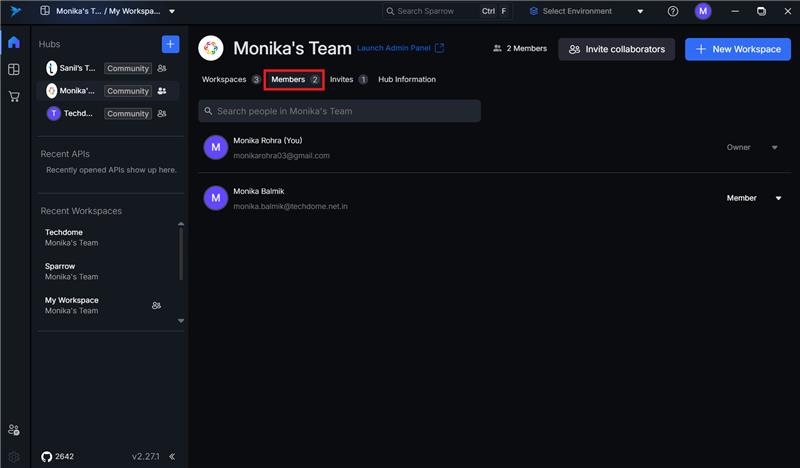
Task: Click the GitHub stars icon showing 2642
Action: [x=47, y=457]
